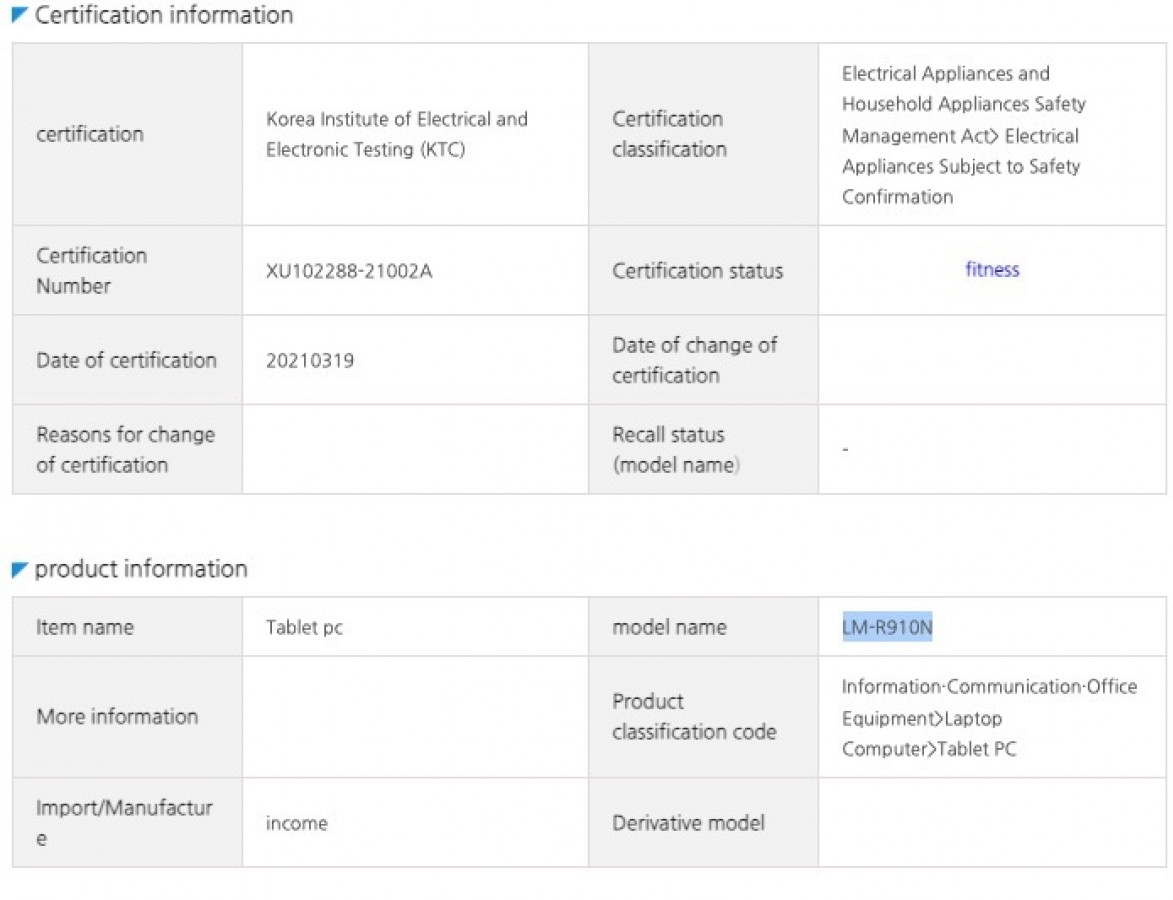Click the 'Certification information' section heading
The width and height of the screenshot is (1173, 900).
click(x=164, y=15)
